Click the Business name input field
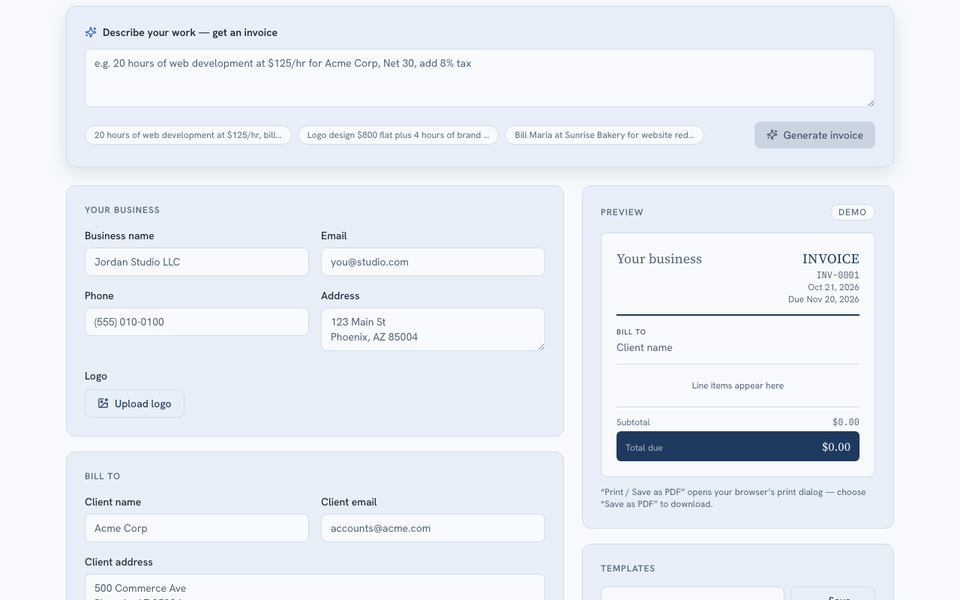 [x=197, y=262]
